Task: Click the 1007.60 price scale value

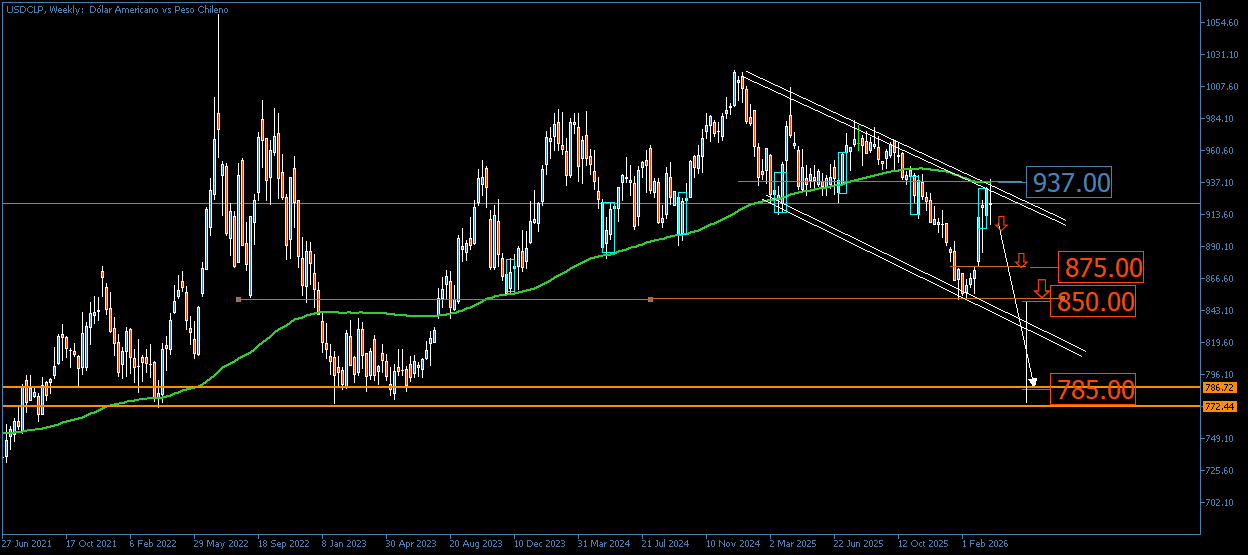Action: [x=1222, y=86]
